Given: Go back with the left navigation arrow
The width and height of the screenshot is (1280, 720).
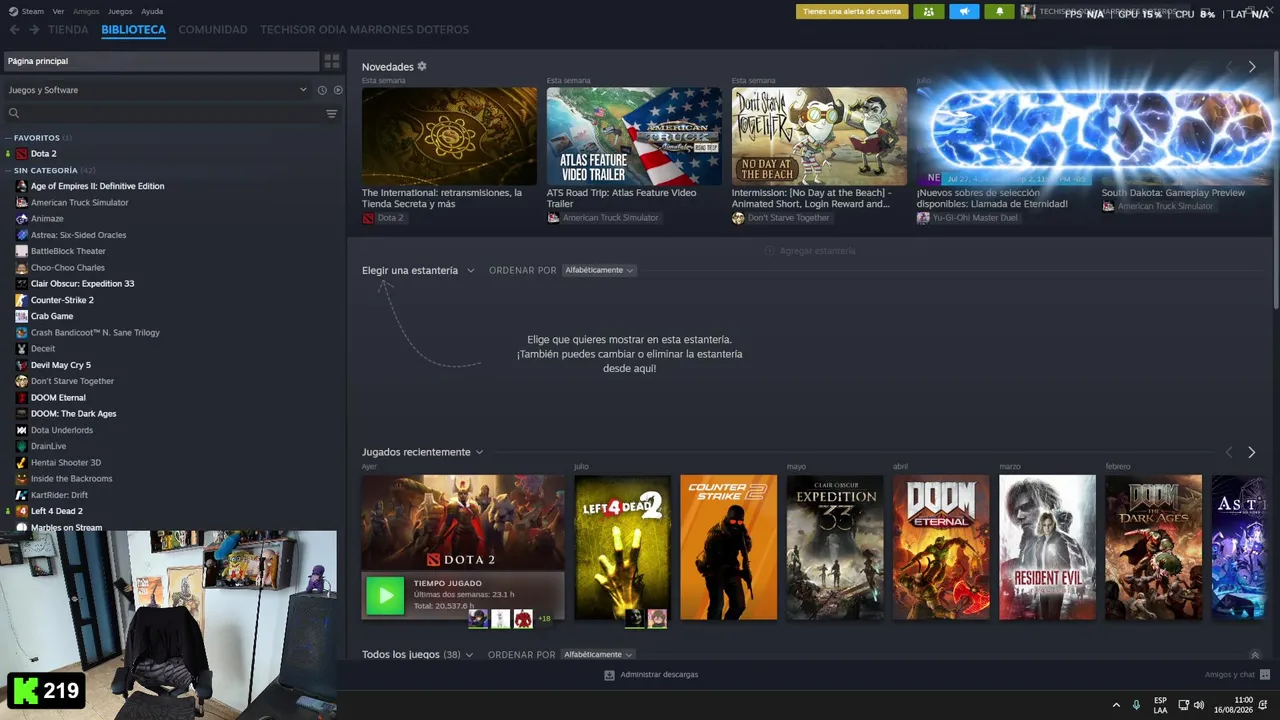Looking at the screenshot, I should click(14, 30).
